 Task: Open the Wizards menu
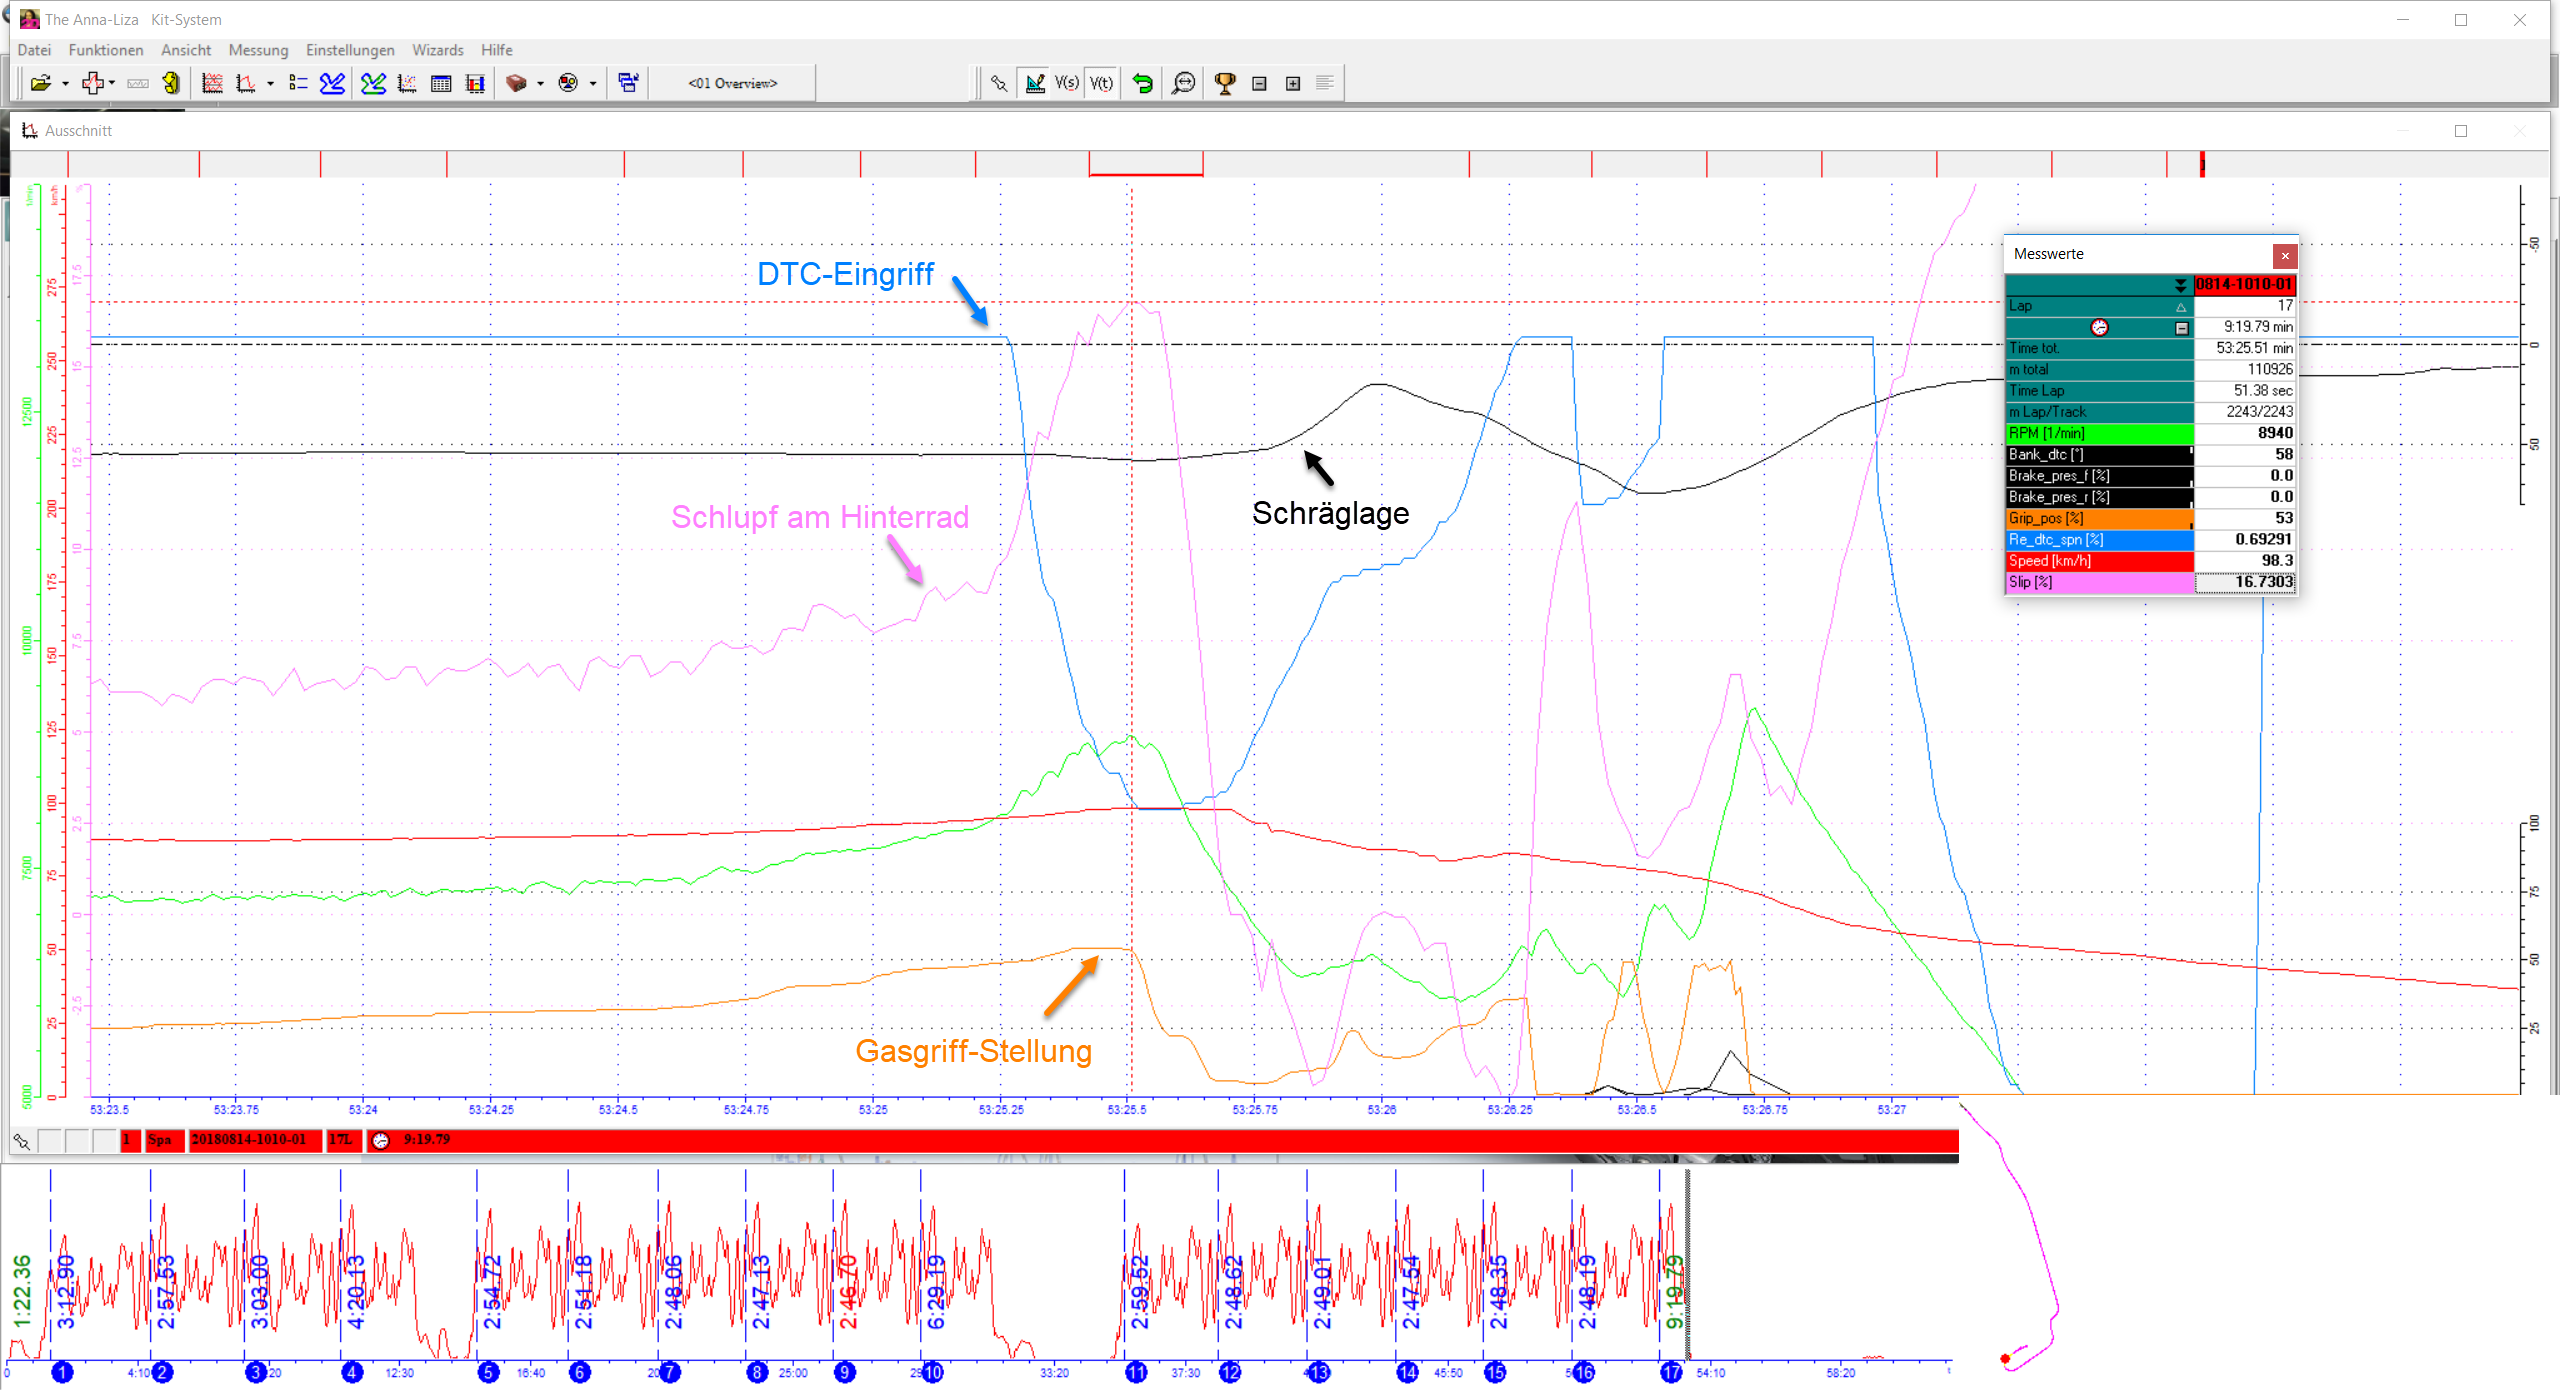tap(437, 50)
